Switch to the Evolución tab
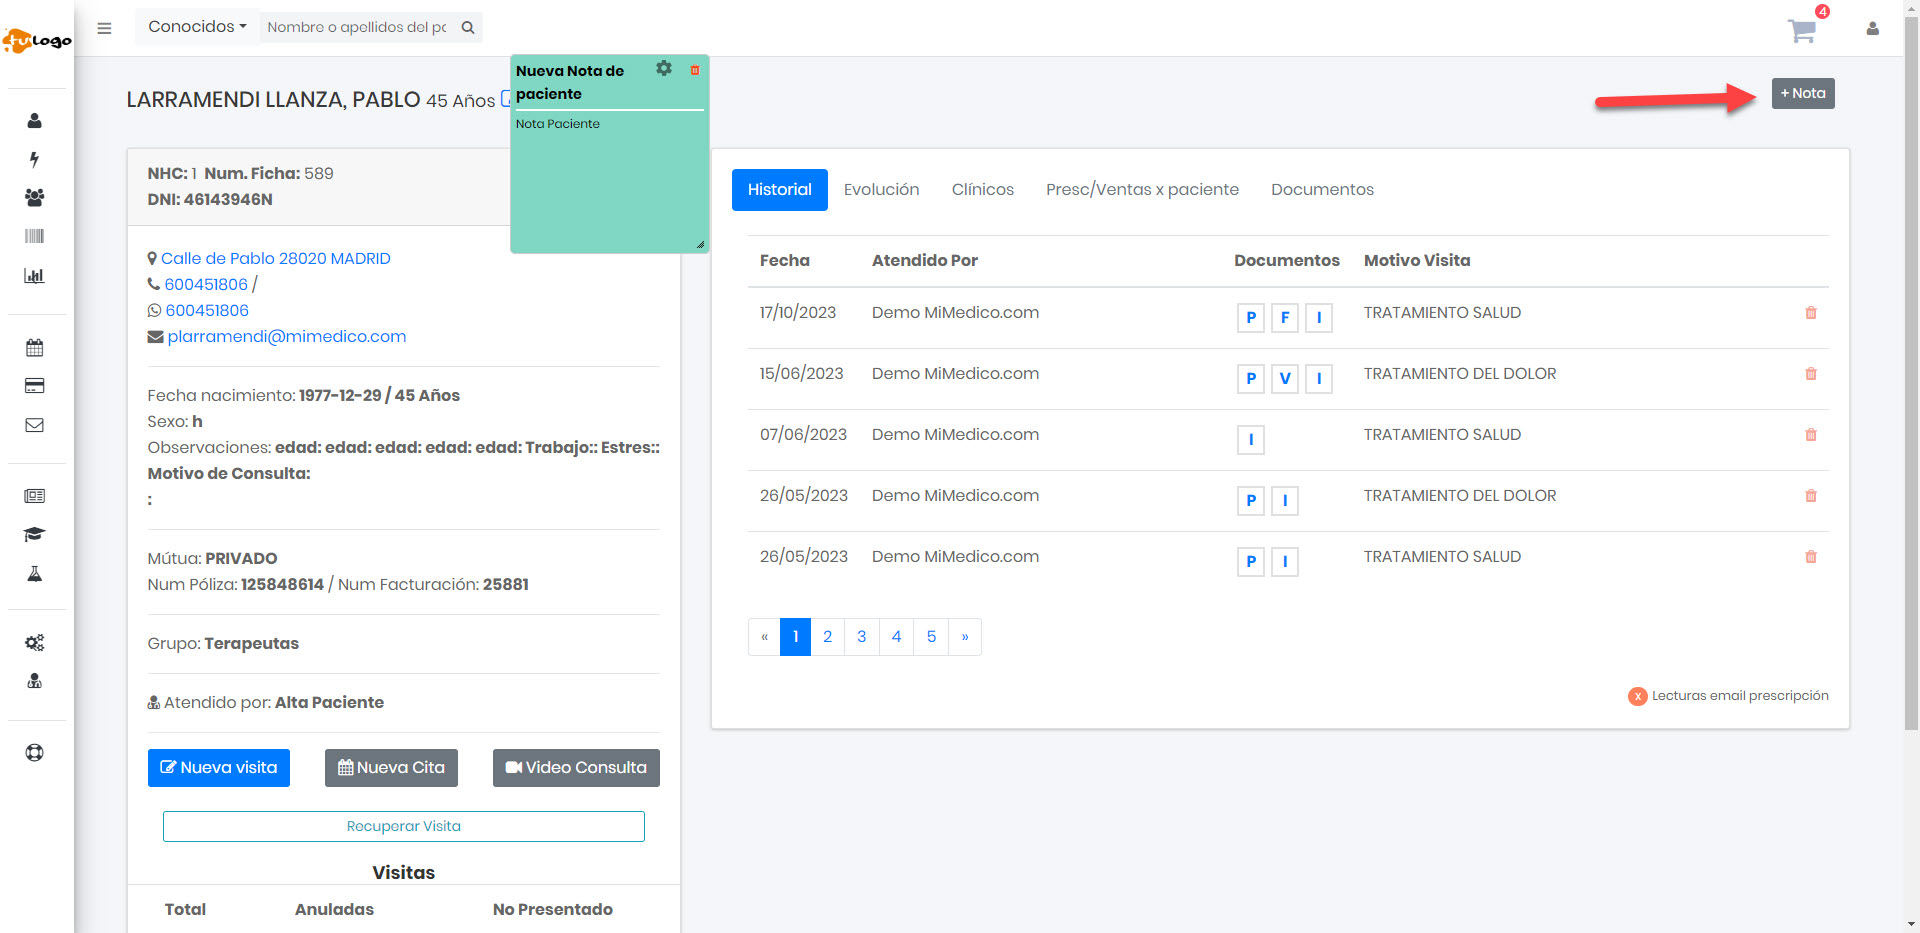 coord(881,190)
